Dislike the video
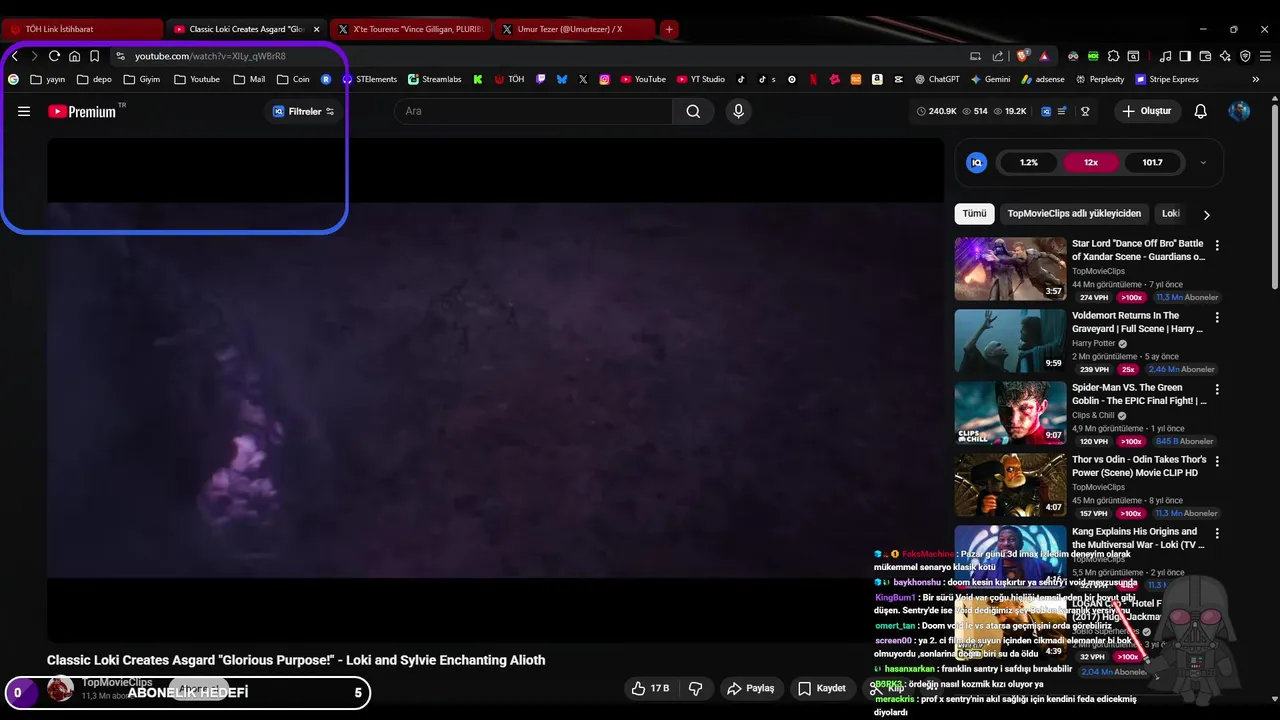1280x720 pixels. tap(696, 688)
